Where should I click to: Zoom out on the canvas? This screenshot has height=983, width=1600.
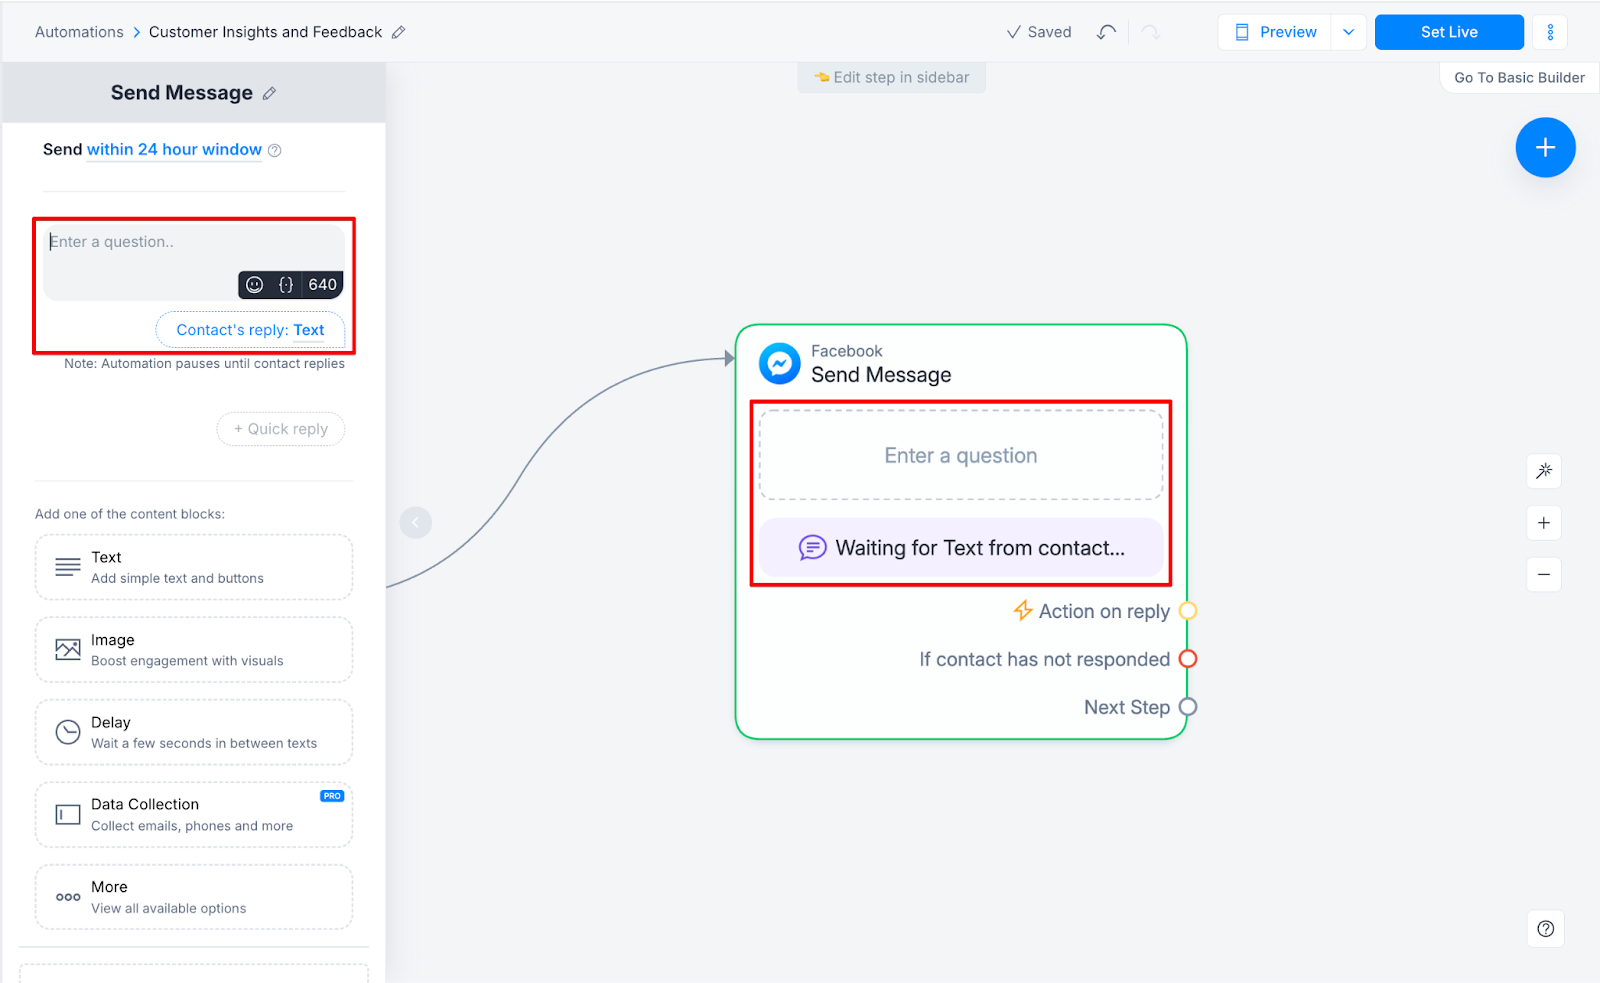(1544, 575)
